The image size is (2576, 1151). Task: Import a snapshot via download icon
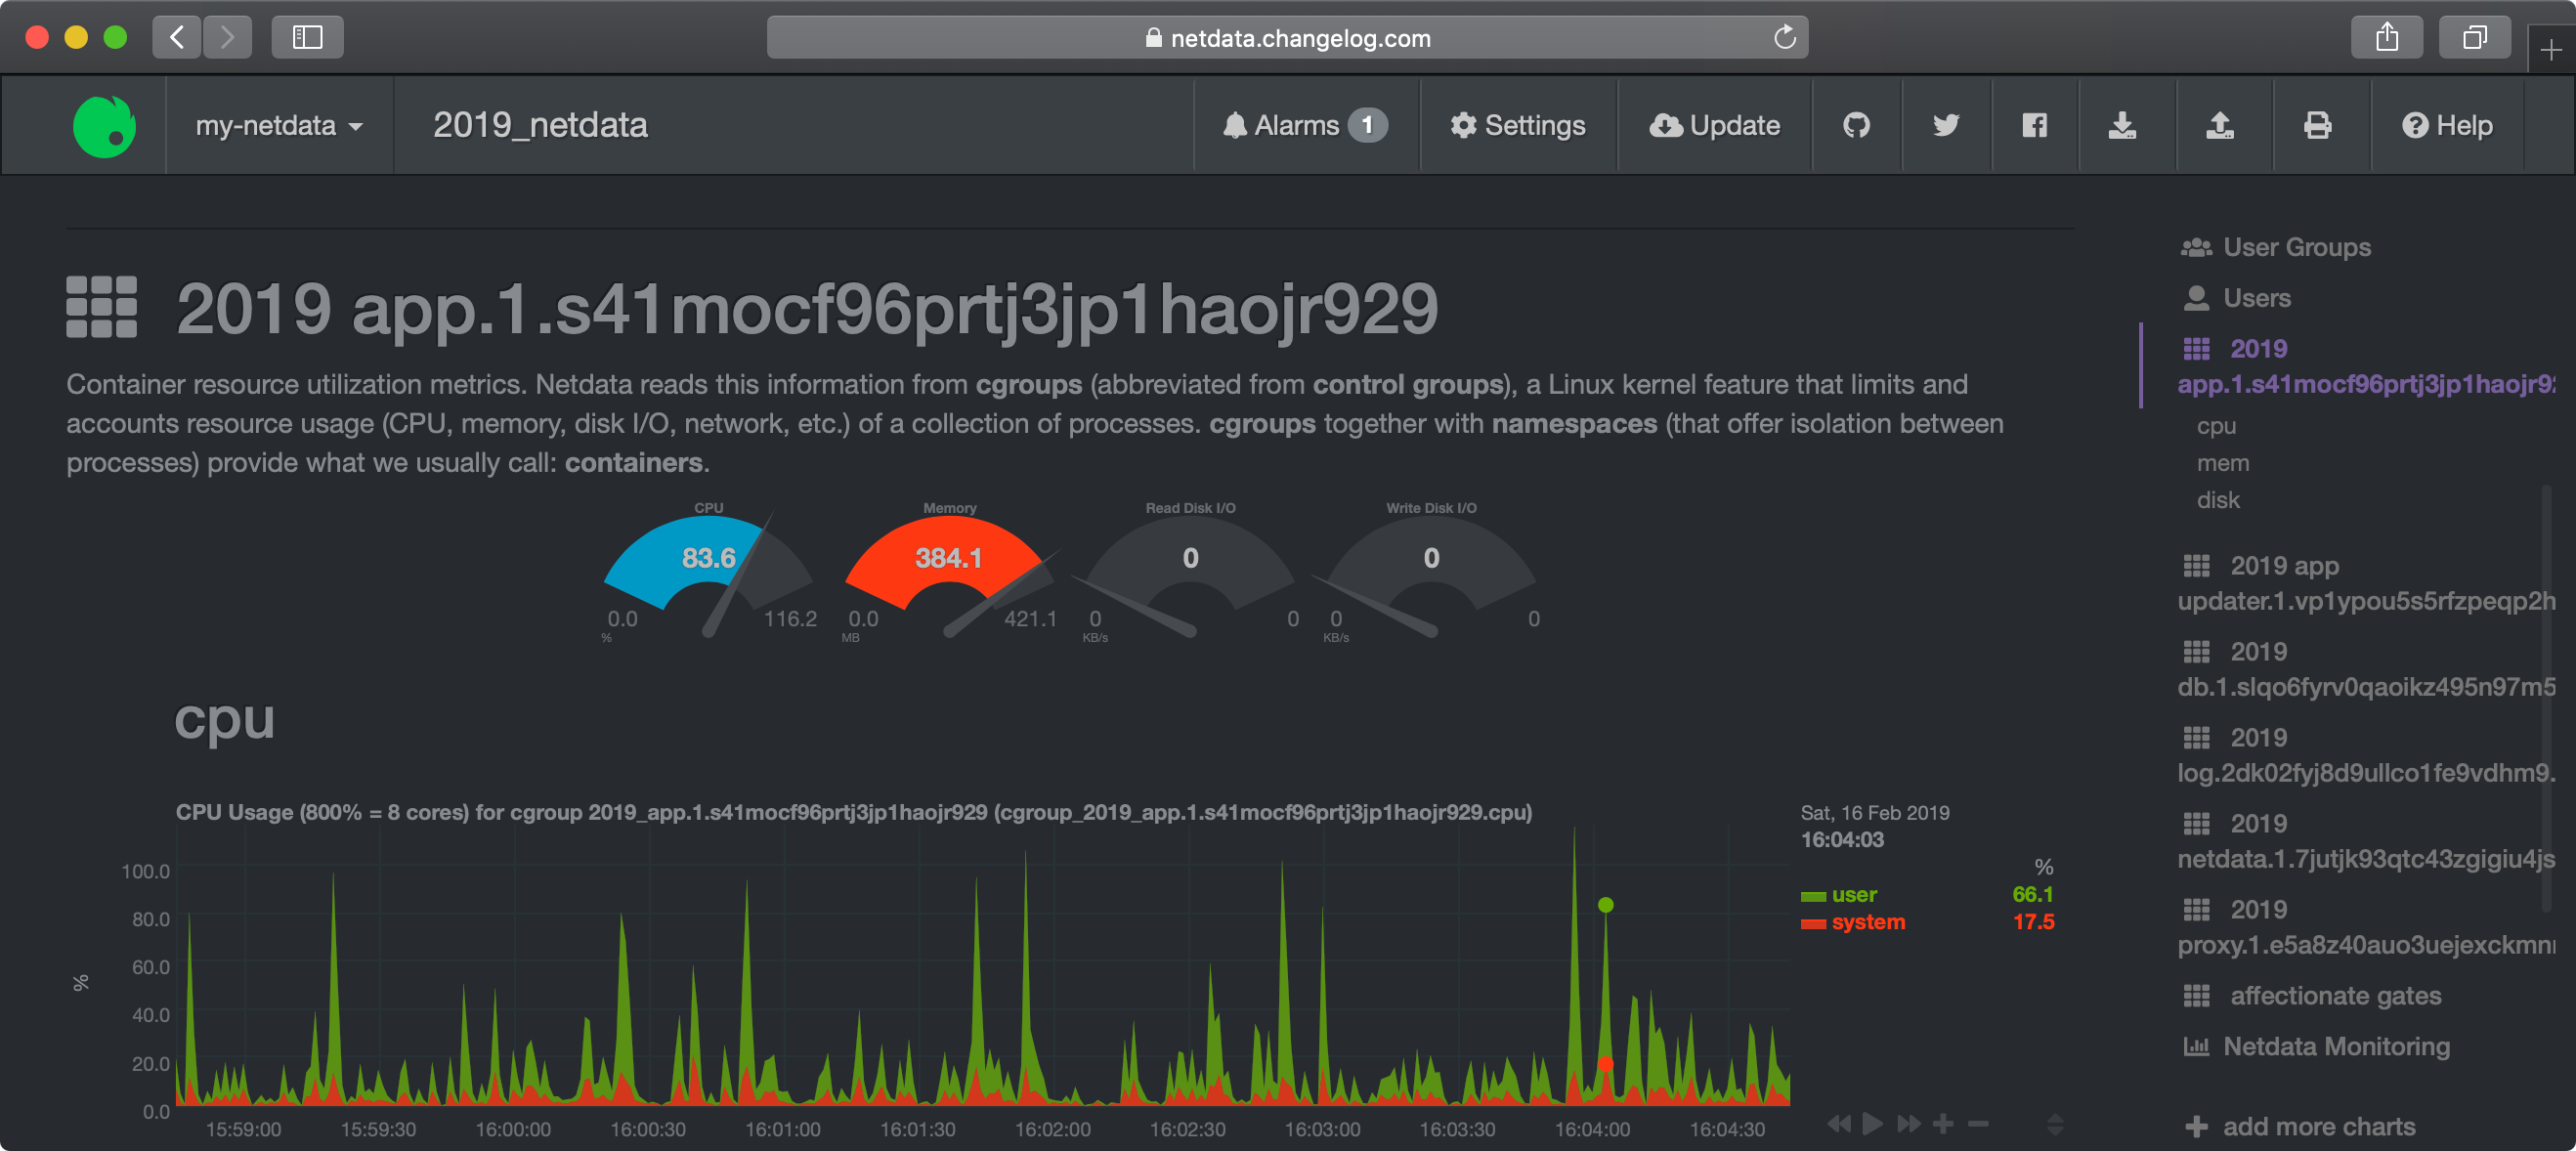(x=2122, y=126)
